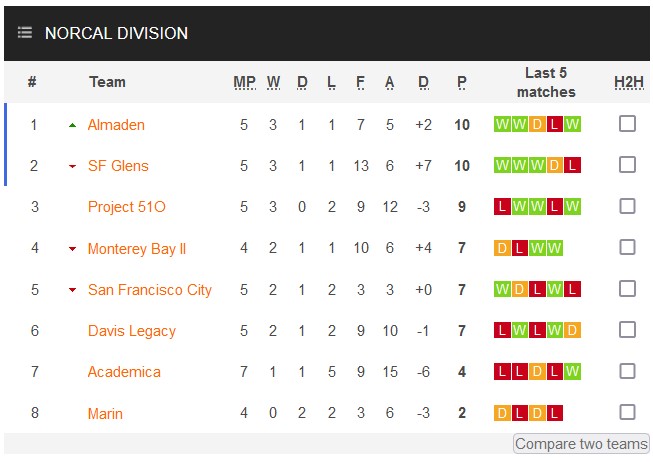653x462 pixels.
Task: Click the P points column header
Action: (462, 82)
